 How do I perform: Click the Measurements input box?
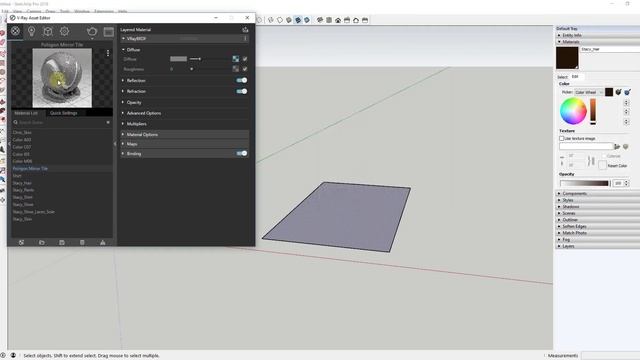coord(610,356)
